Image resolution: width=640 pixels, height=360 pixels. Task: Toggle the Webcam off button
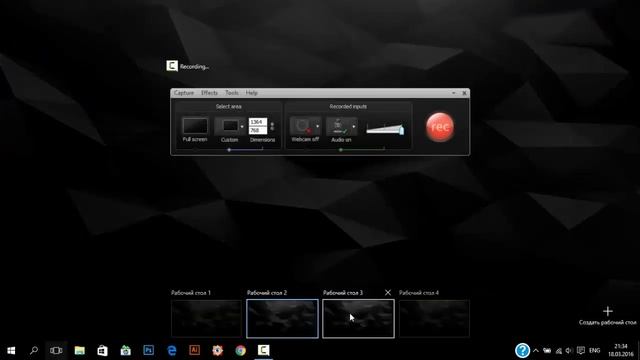point(302,126)
